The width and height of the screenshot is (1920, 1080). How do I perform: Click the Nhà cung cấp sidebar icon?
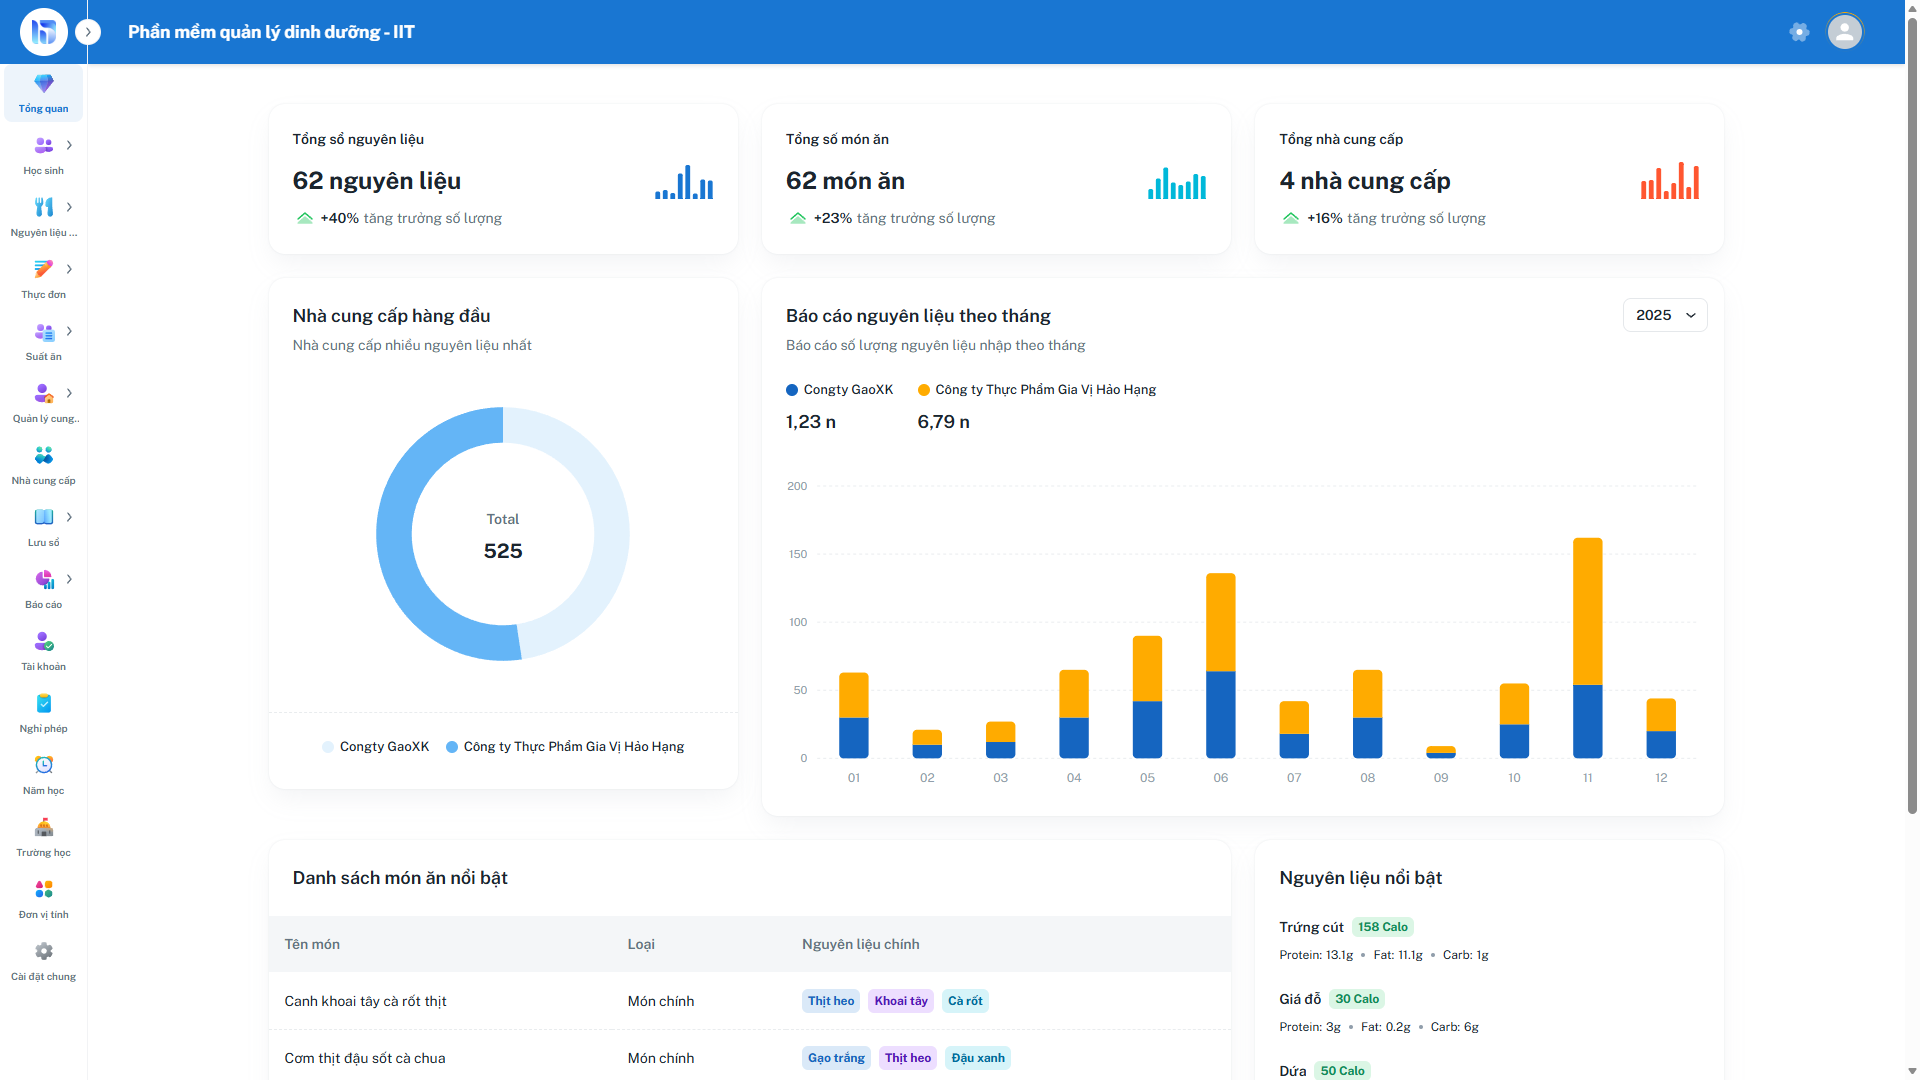pos(43,456)
